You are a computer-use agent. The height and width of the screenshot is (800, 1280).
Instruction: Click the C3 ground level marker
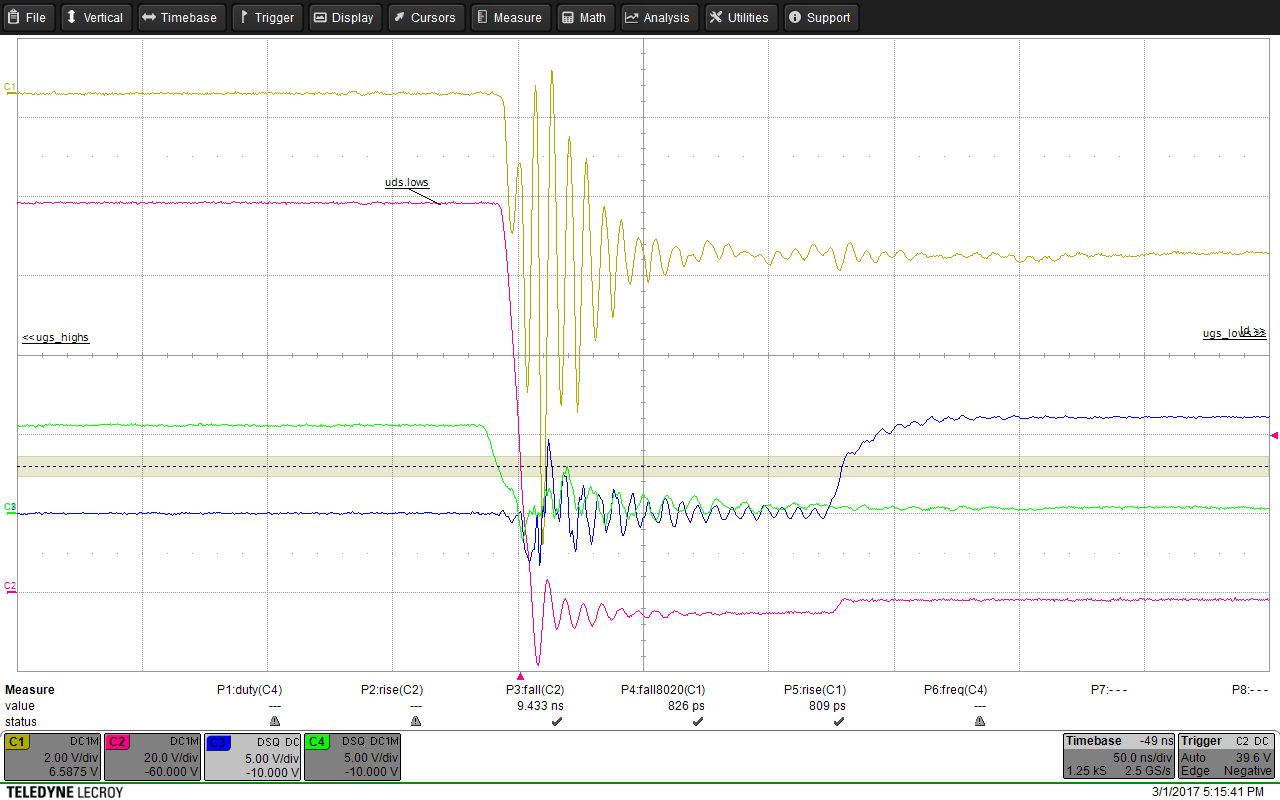10,508
